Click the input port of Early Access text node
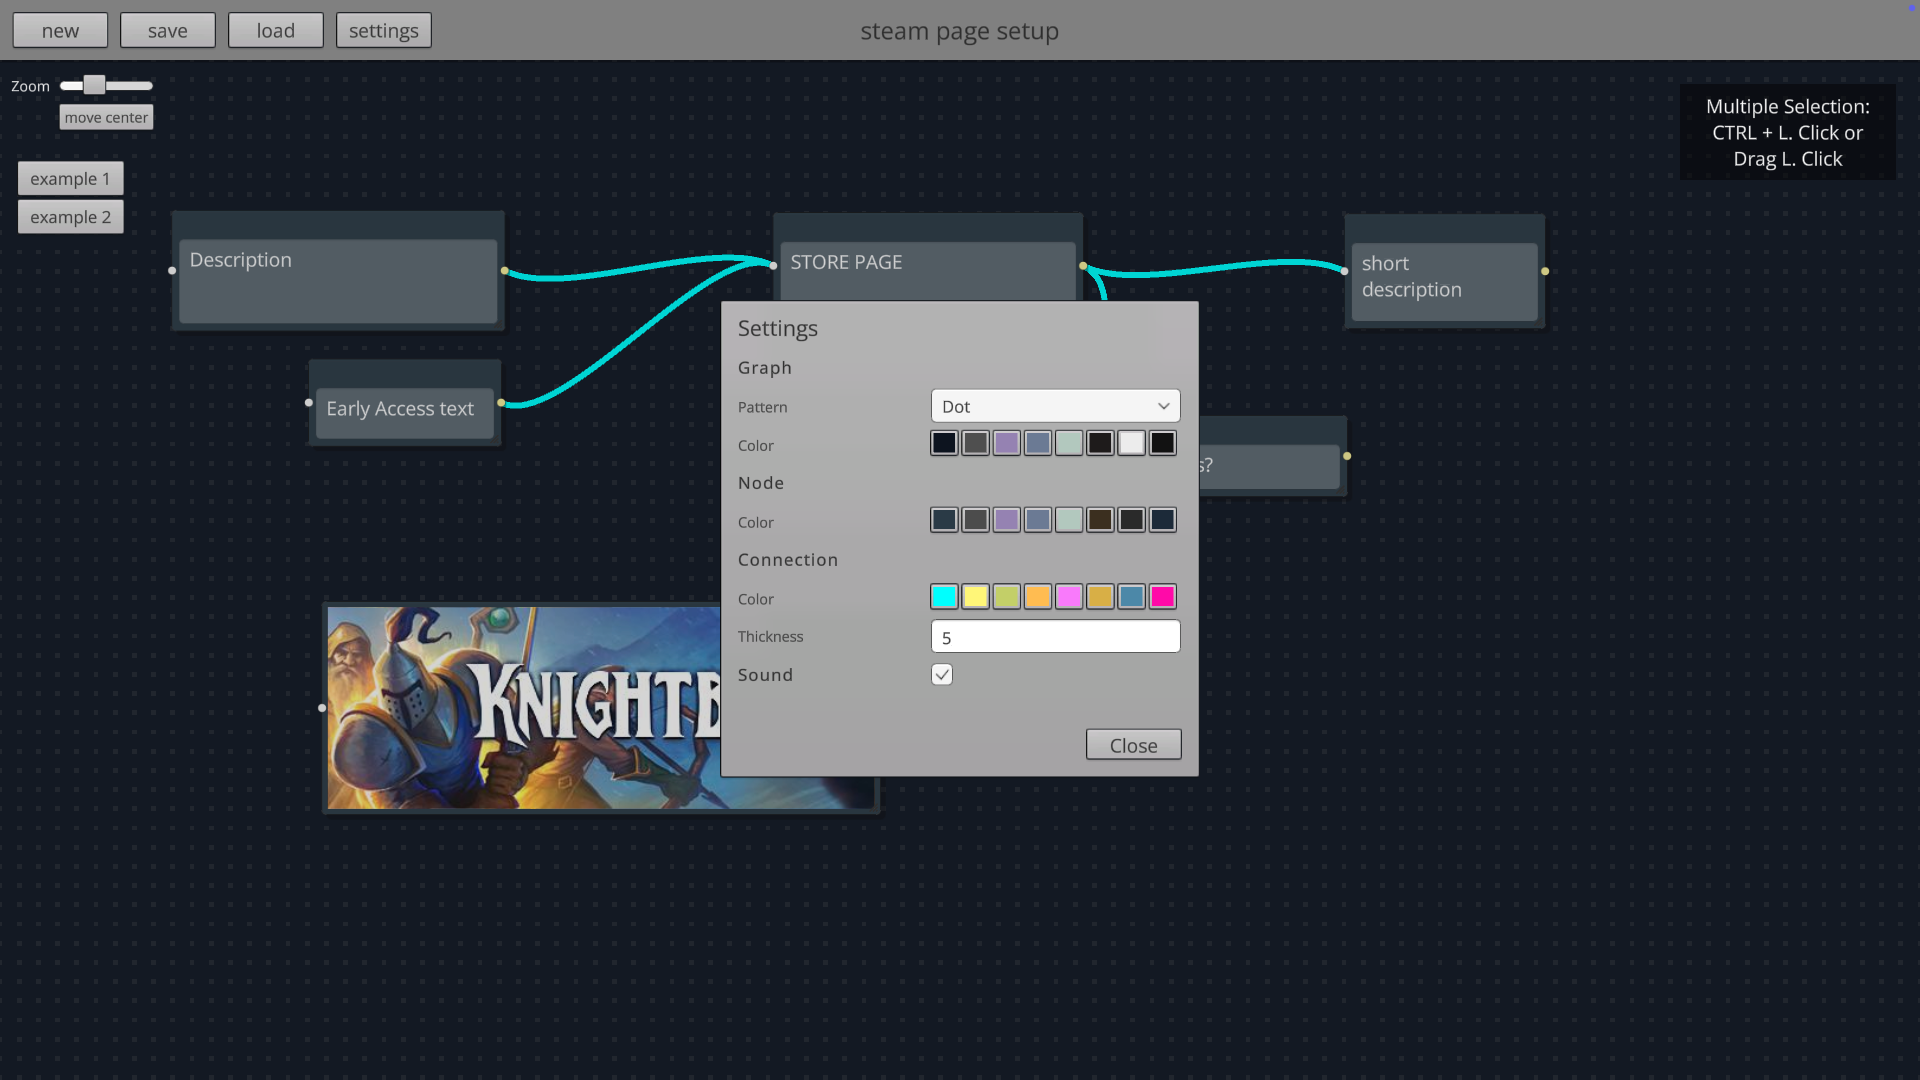This screenshot has height=1080, width=1920. coord(309,403)
